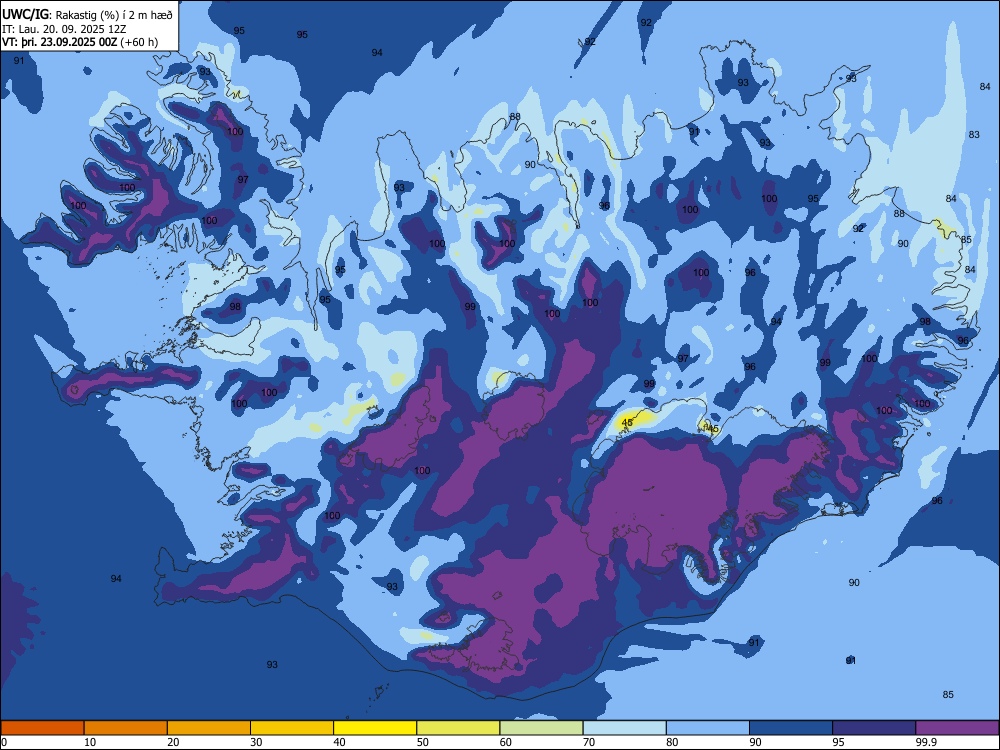Choose the medium blue 90–95 legend swatch
The width and height of the screenshot is (1000, 750).
click(x=791, y=728)
